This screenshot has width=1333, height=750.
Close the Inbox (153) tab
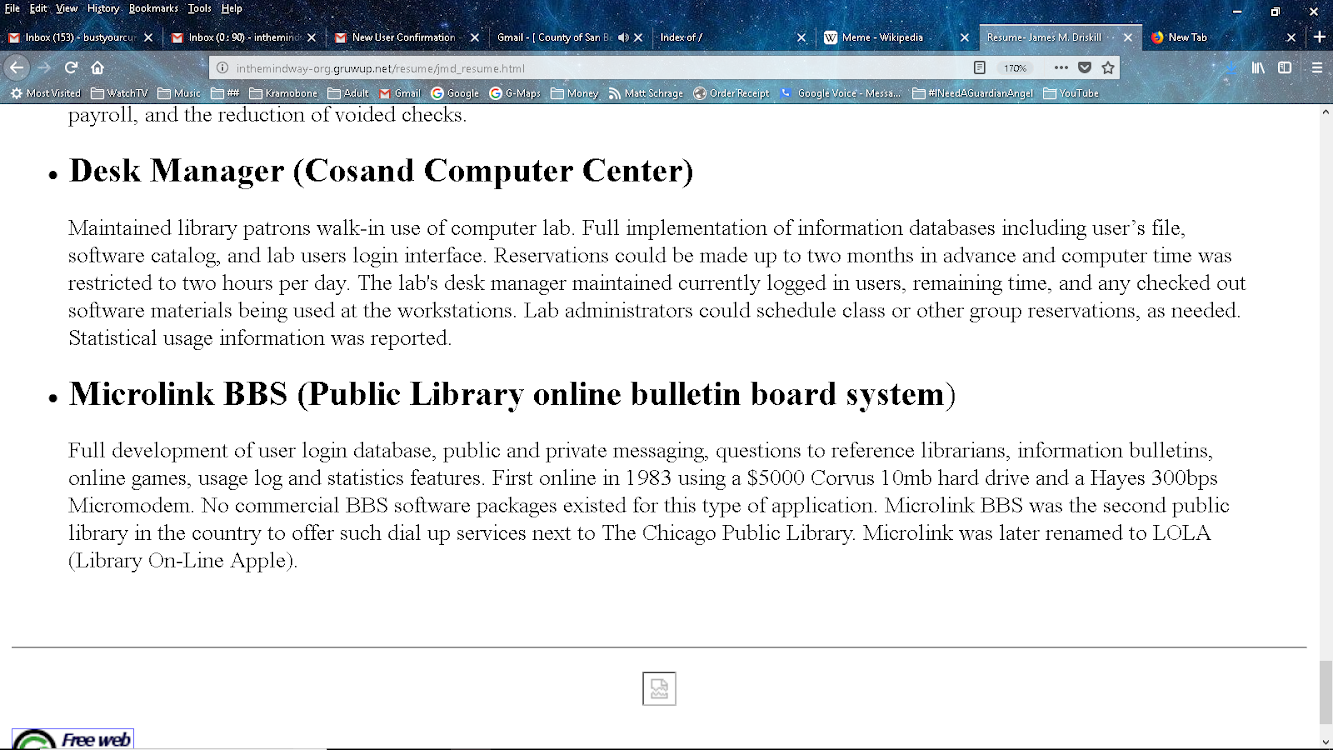[148, 37]
